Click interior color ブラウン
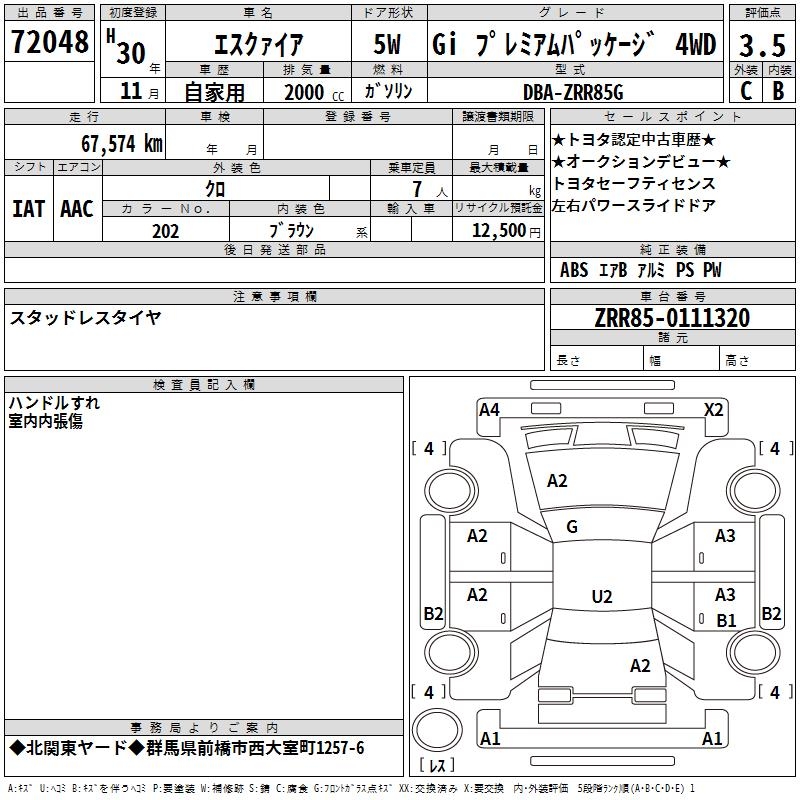Image resolution: width=800 pixels, height=800 pixels. (x=291, y=231)
